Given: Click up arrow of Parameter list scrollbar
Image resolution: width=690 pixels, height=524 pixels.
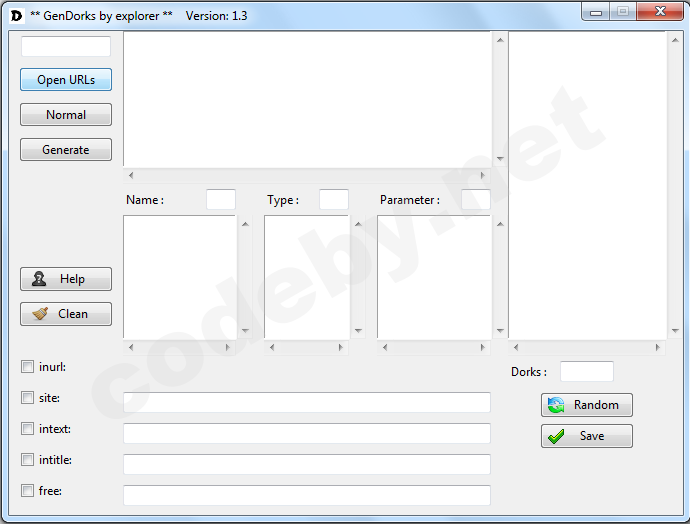Looking at the screenshot, I should pos(500,224).
